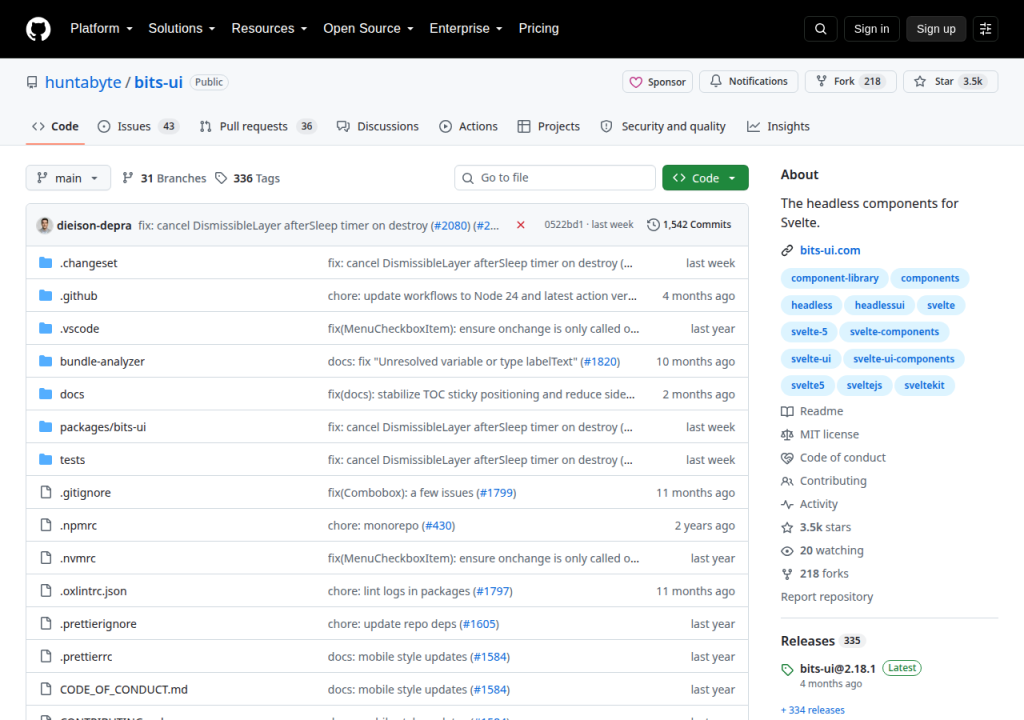This screenshot has height=720, width=1024.
Task: Open the .nvmrc file
Action: pos(77,558)
